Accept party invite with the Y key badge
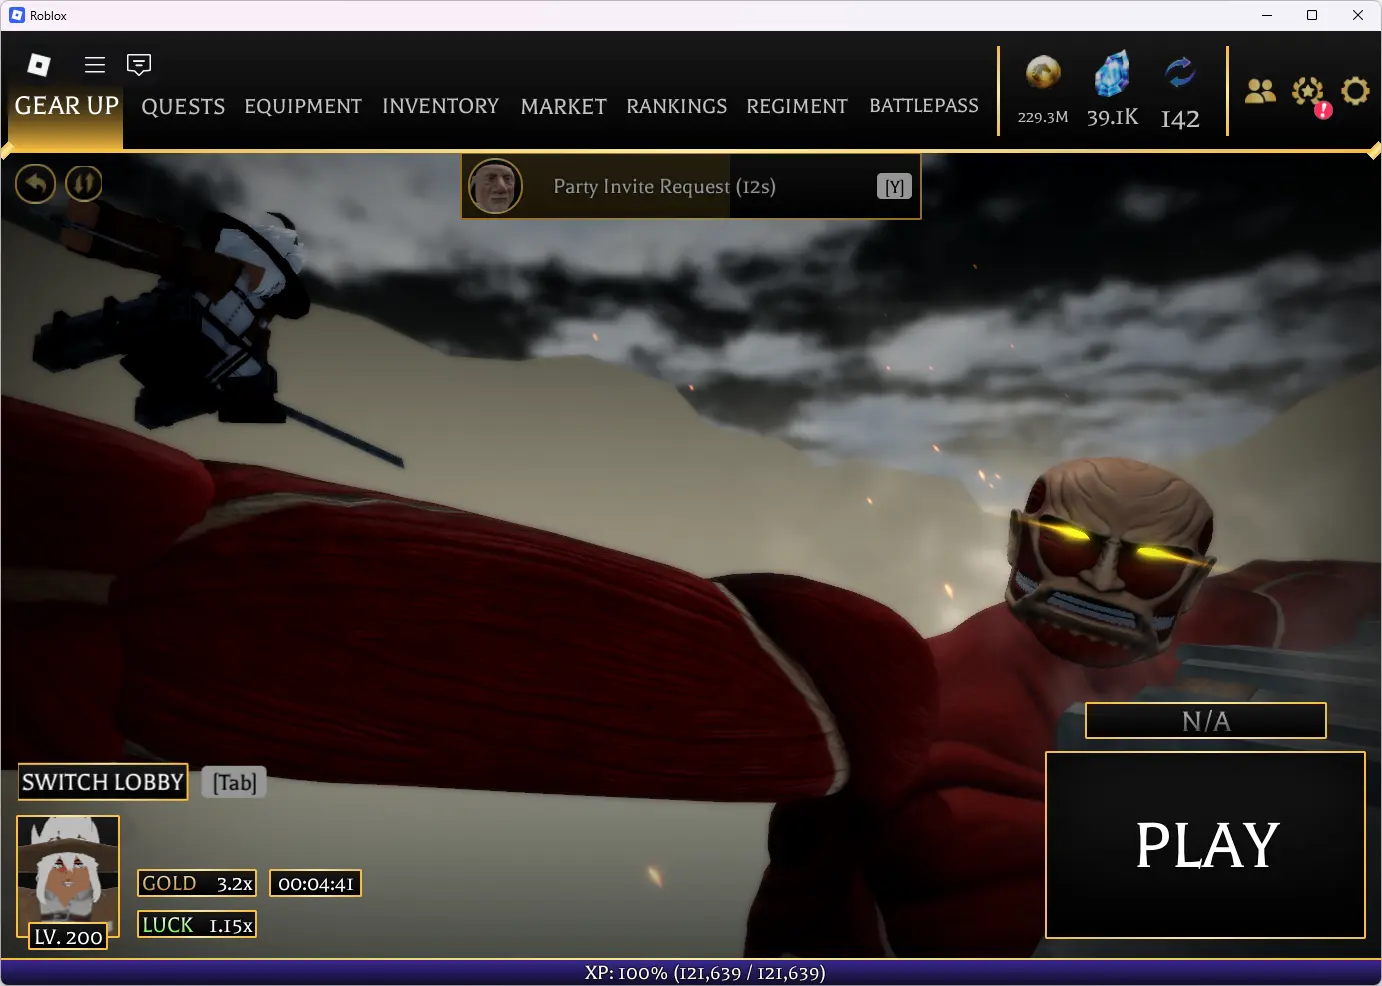The width and height of the screenshot is (1382, 986). click(x=895, y=187)
